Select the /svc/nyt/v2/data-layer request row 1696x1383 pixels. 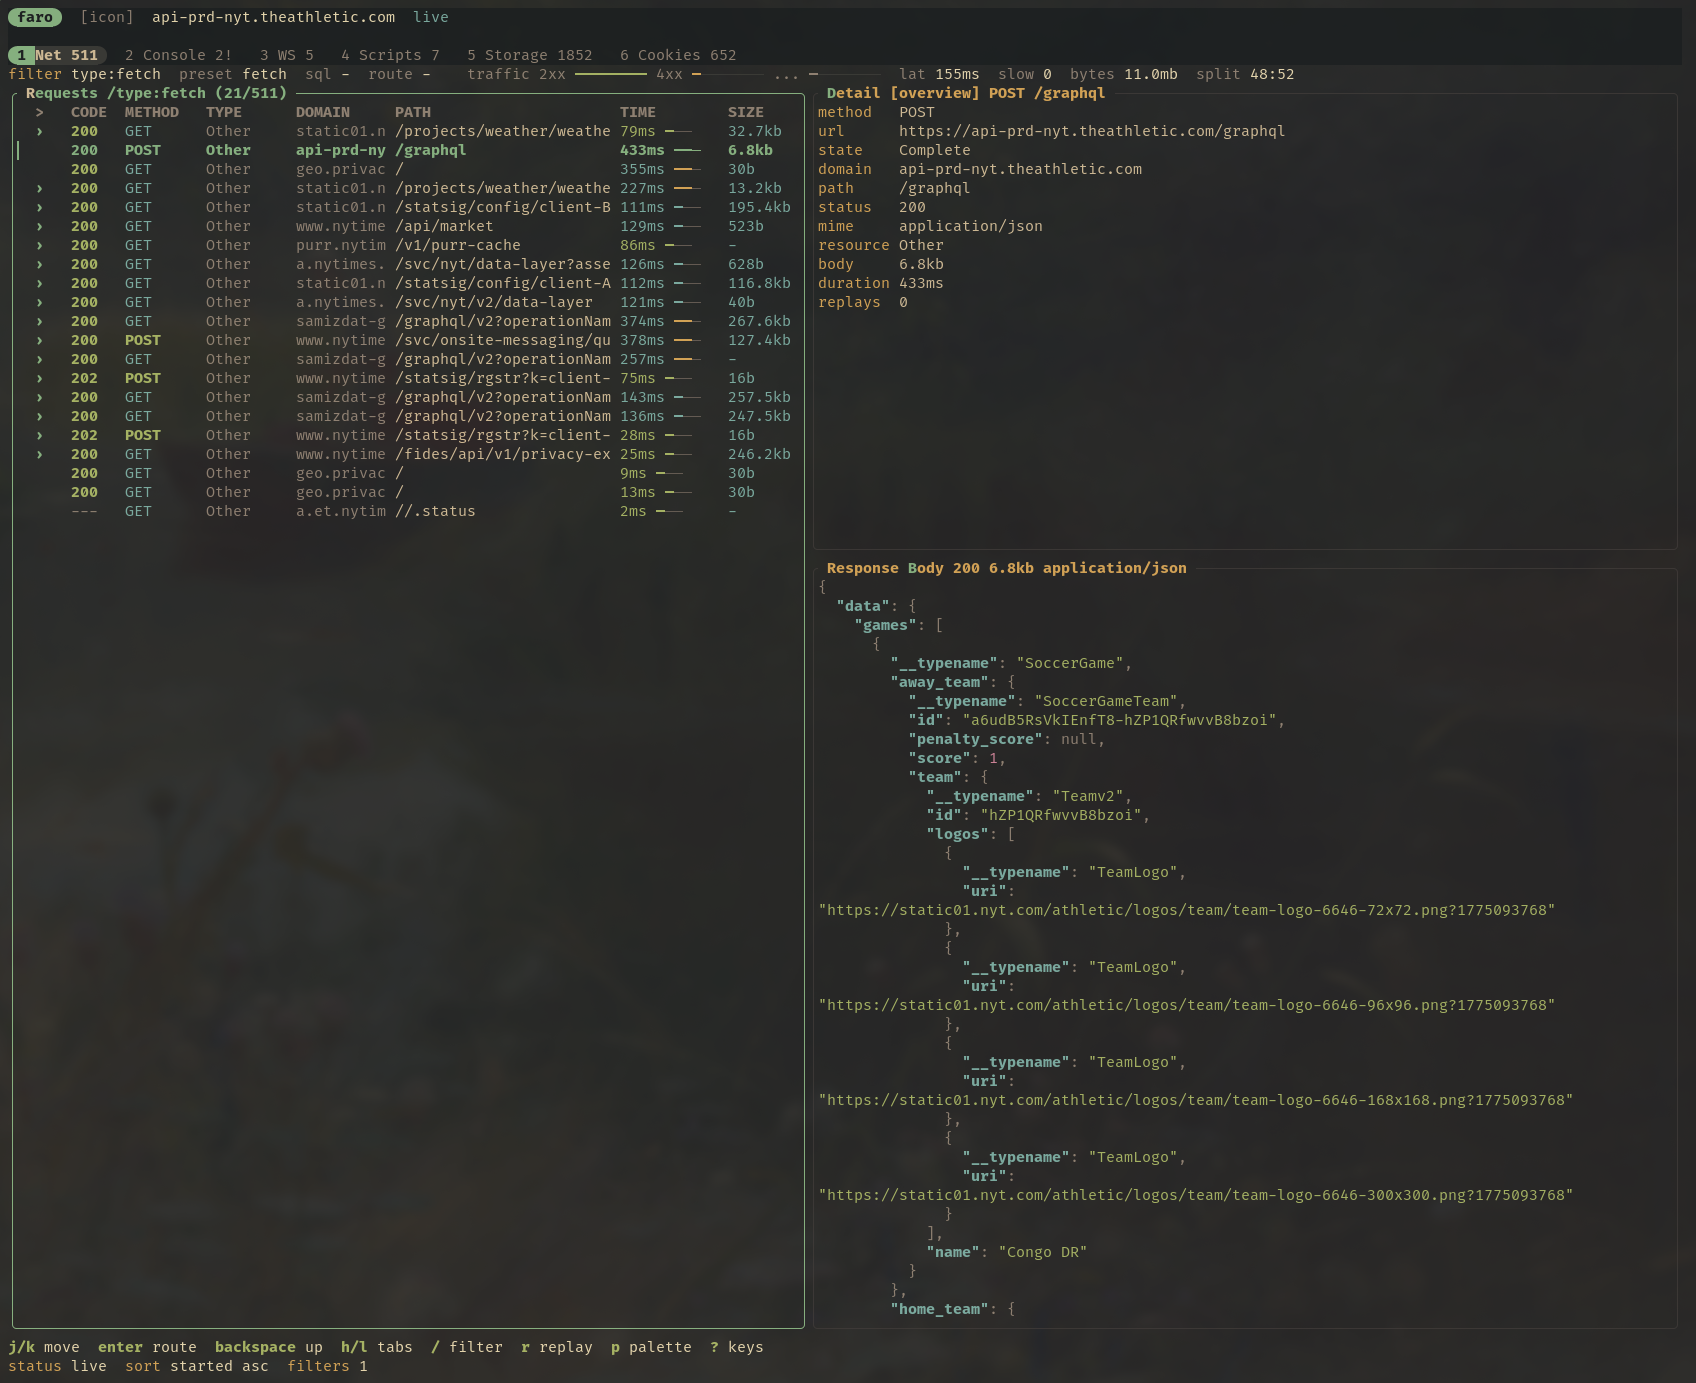409,302
